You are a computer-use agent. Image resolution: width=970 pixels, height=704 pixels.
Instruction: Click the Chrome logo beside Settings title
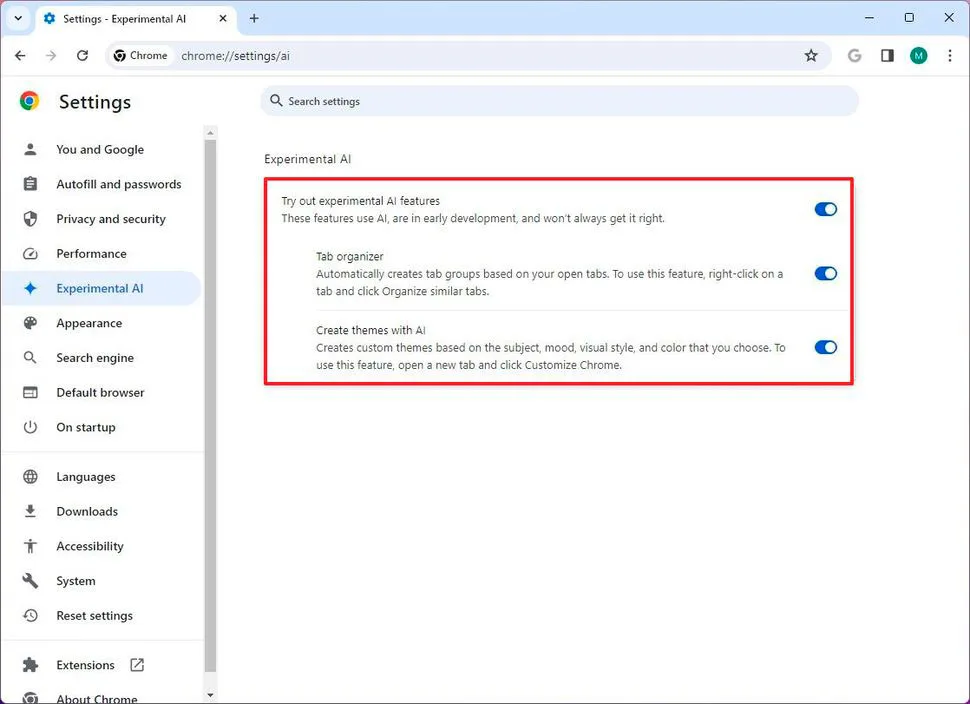click(x=29, y=101)
